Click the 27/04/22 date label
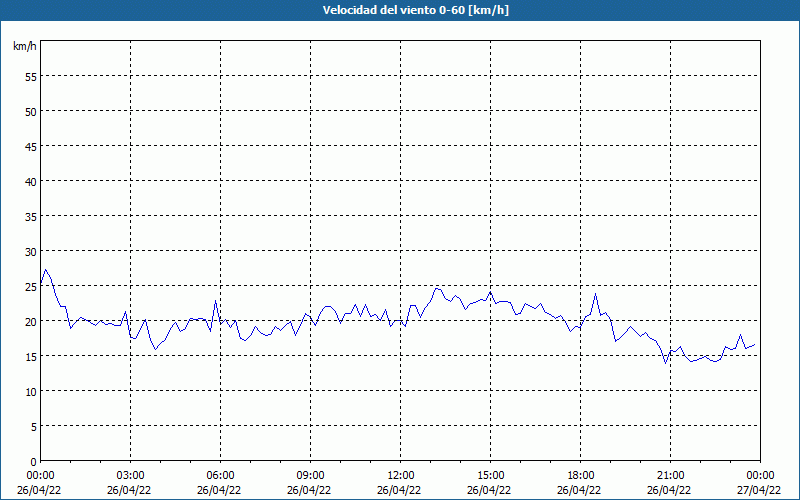This screenshot has width=800, height=500. [x=759, y=490]
